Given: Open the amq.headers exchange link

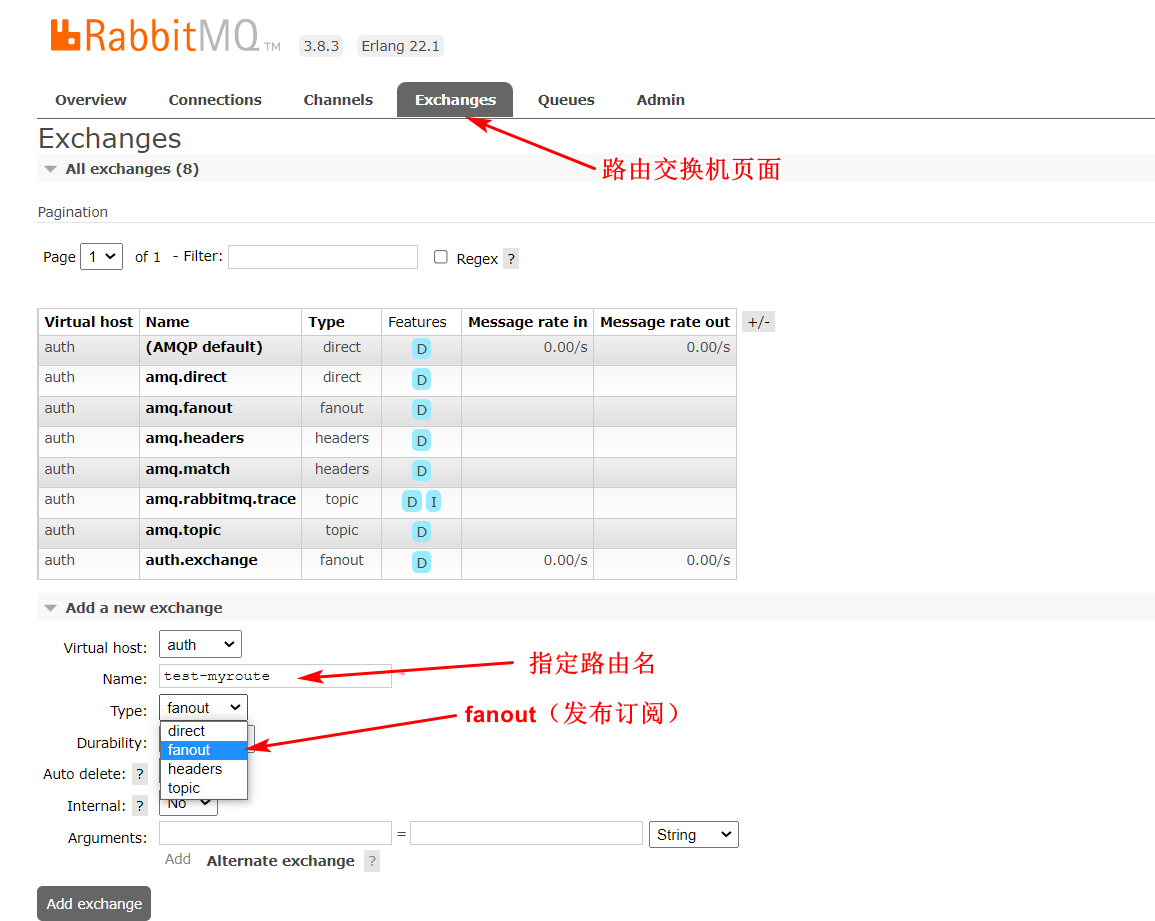Looking at the screenshot, I should click(x=194, y=438).
